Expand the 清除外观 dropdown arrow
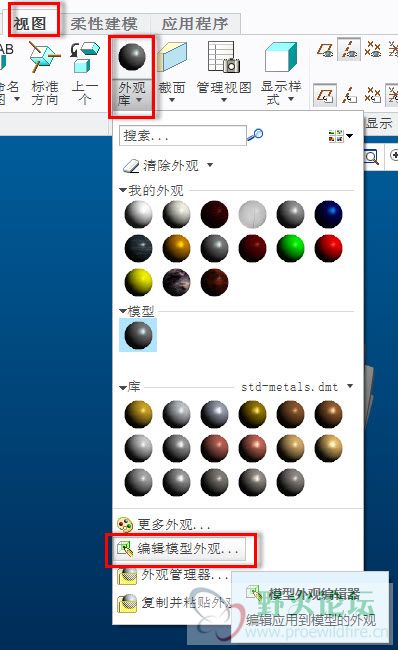Viewport: 398px width, 650px height. (210, 165)
